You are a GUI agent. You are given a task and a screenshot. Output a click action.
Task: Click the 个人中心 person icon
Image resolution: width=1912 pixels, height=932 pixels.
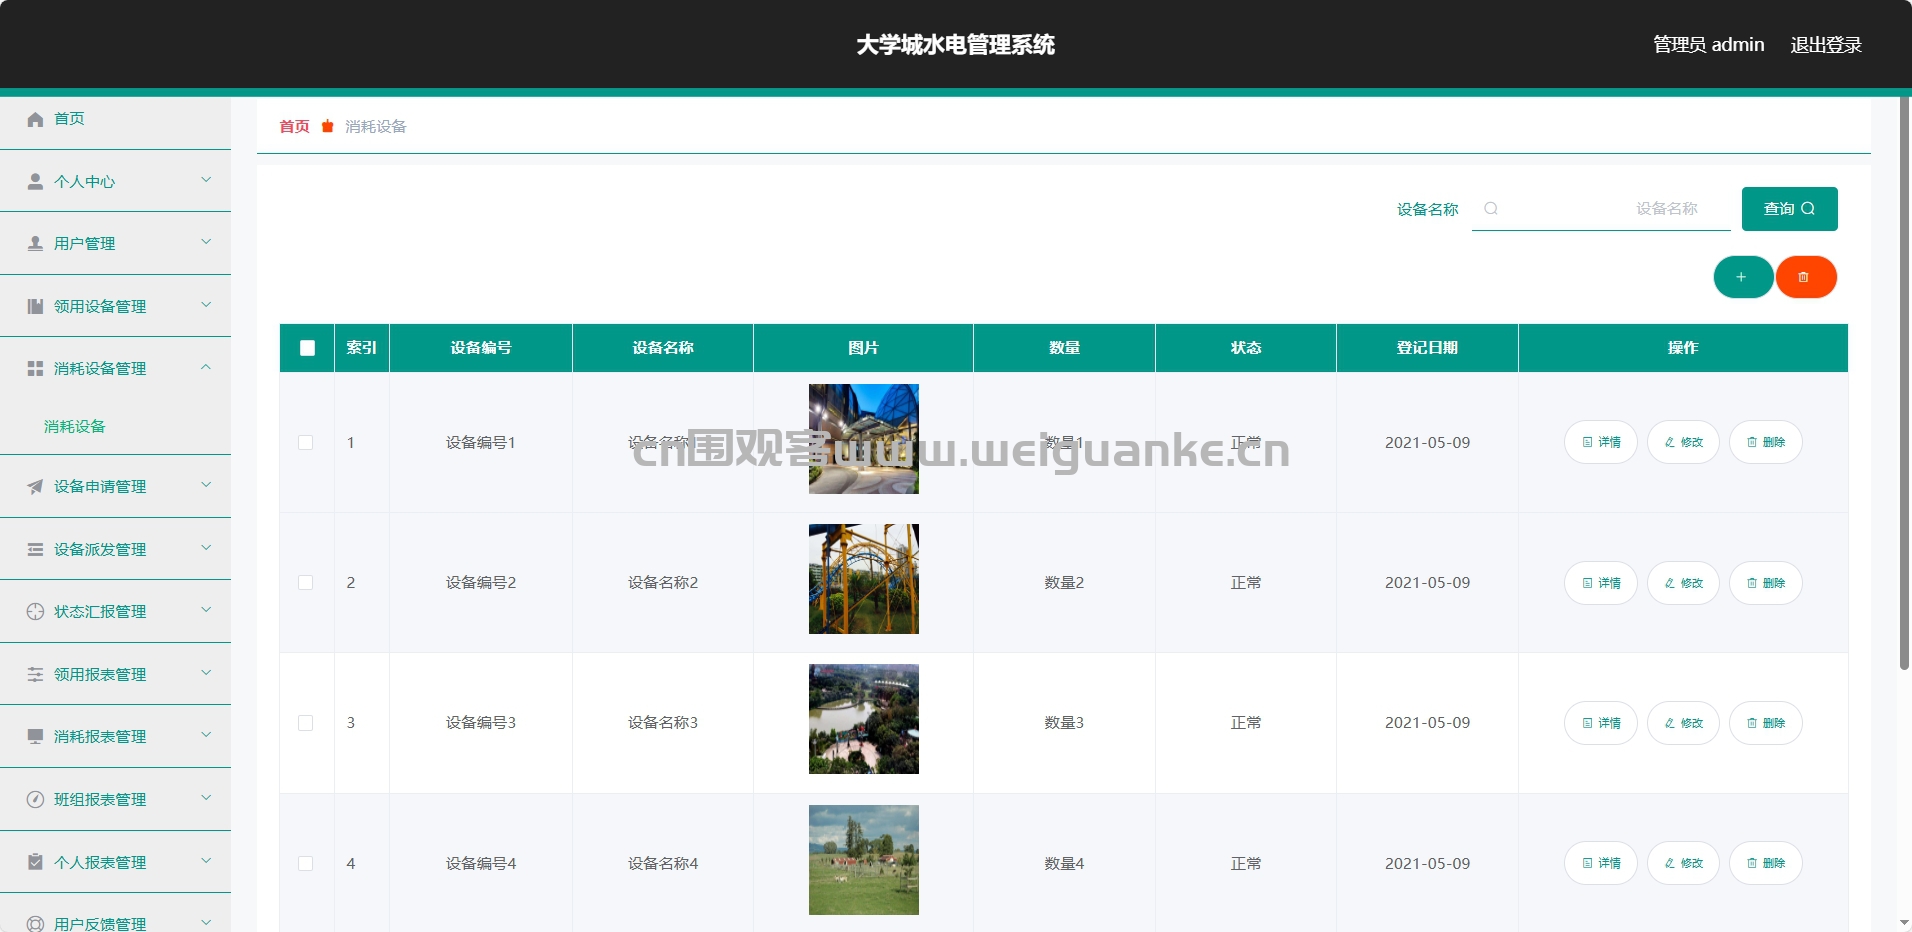(x=35, y=181)
